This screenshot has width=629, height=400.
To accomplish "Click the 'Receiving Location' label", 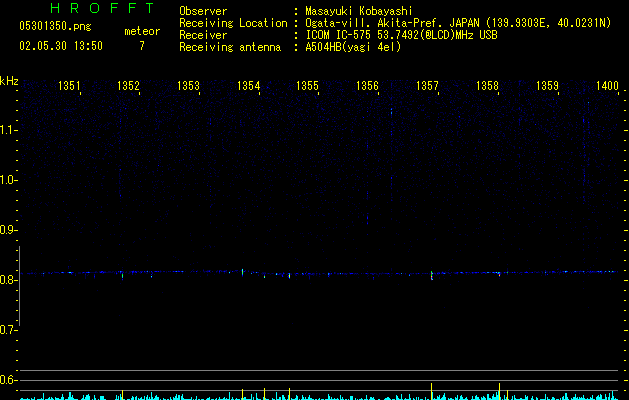I will [233, 23].
